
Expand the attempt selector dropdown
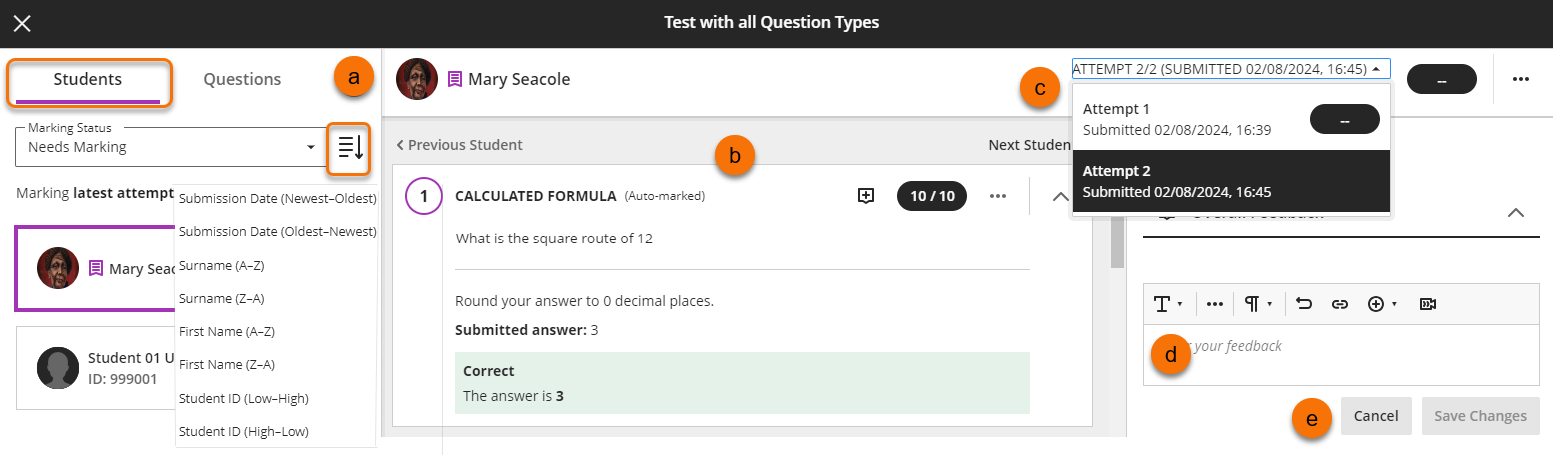pyautogui.click(x=1230, y=69)
